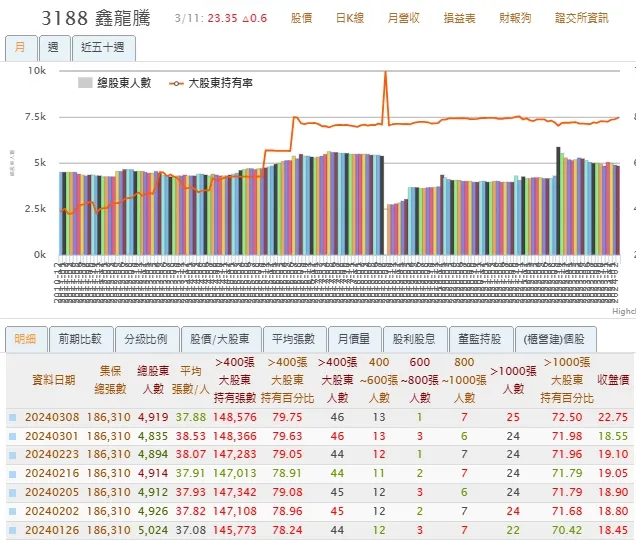Click the 總股東人數 column header
The image size is (636, 540).
point(153,380)
